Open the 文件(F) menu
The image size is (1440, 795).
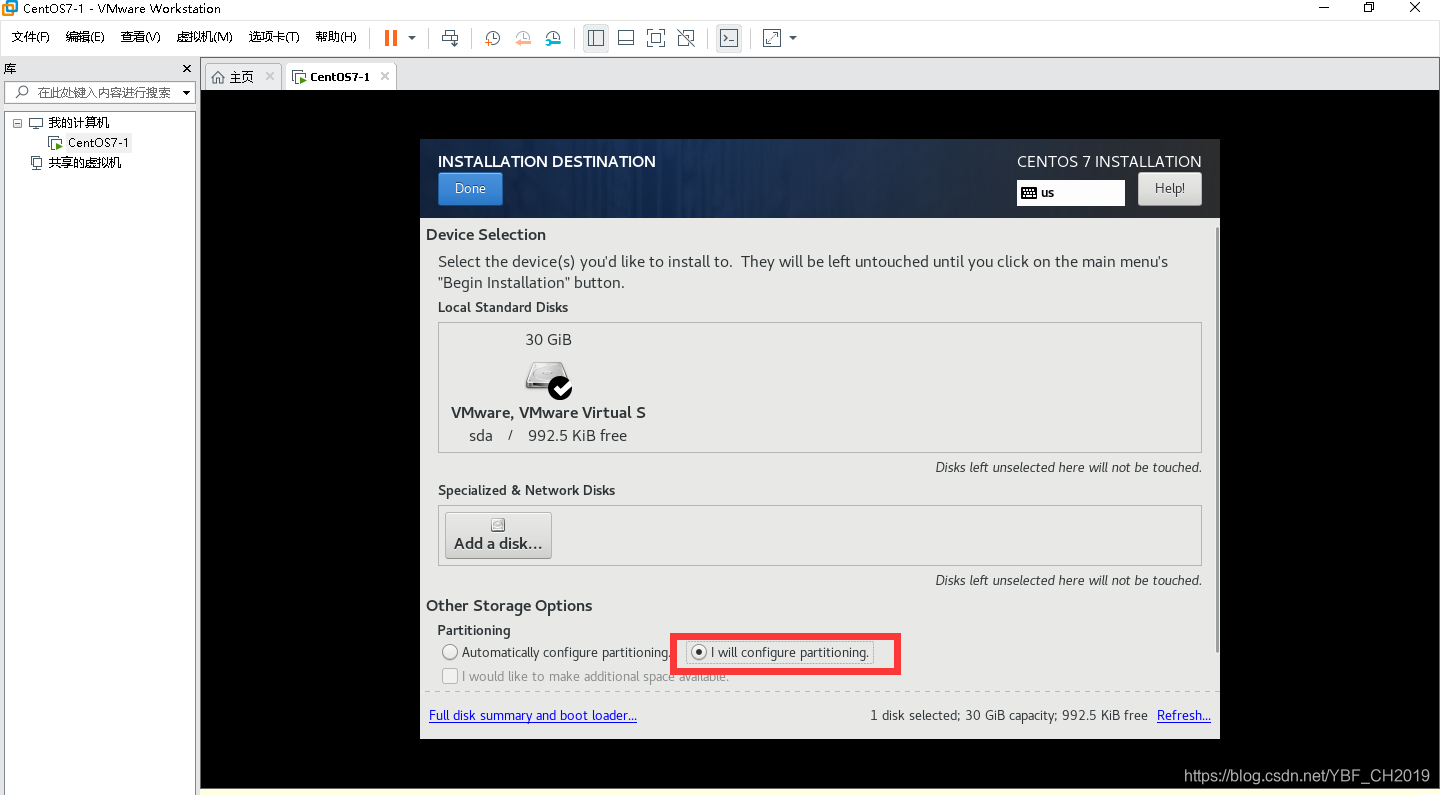coord(31,37)
